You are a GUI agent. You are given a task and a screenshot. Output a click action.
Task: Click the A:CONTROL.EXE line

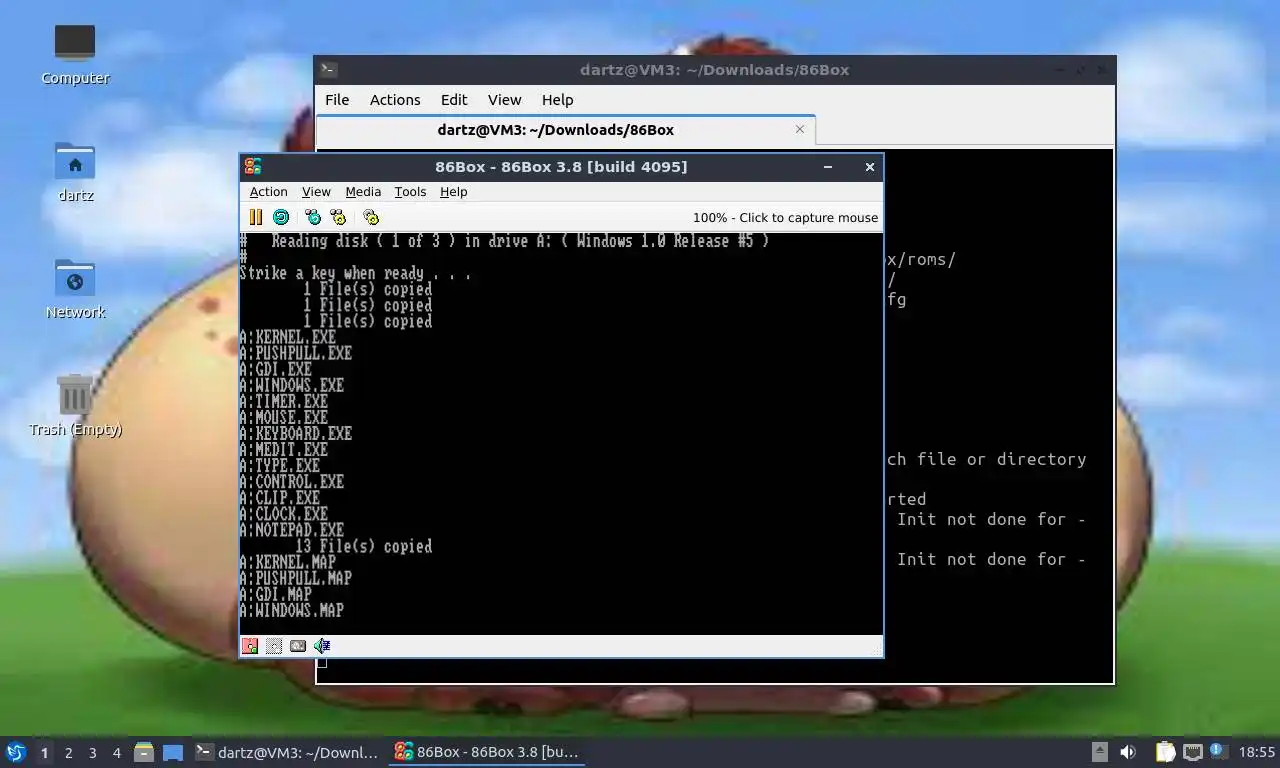point(292,482)
